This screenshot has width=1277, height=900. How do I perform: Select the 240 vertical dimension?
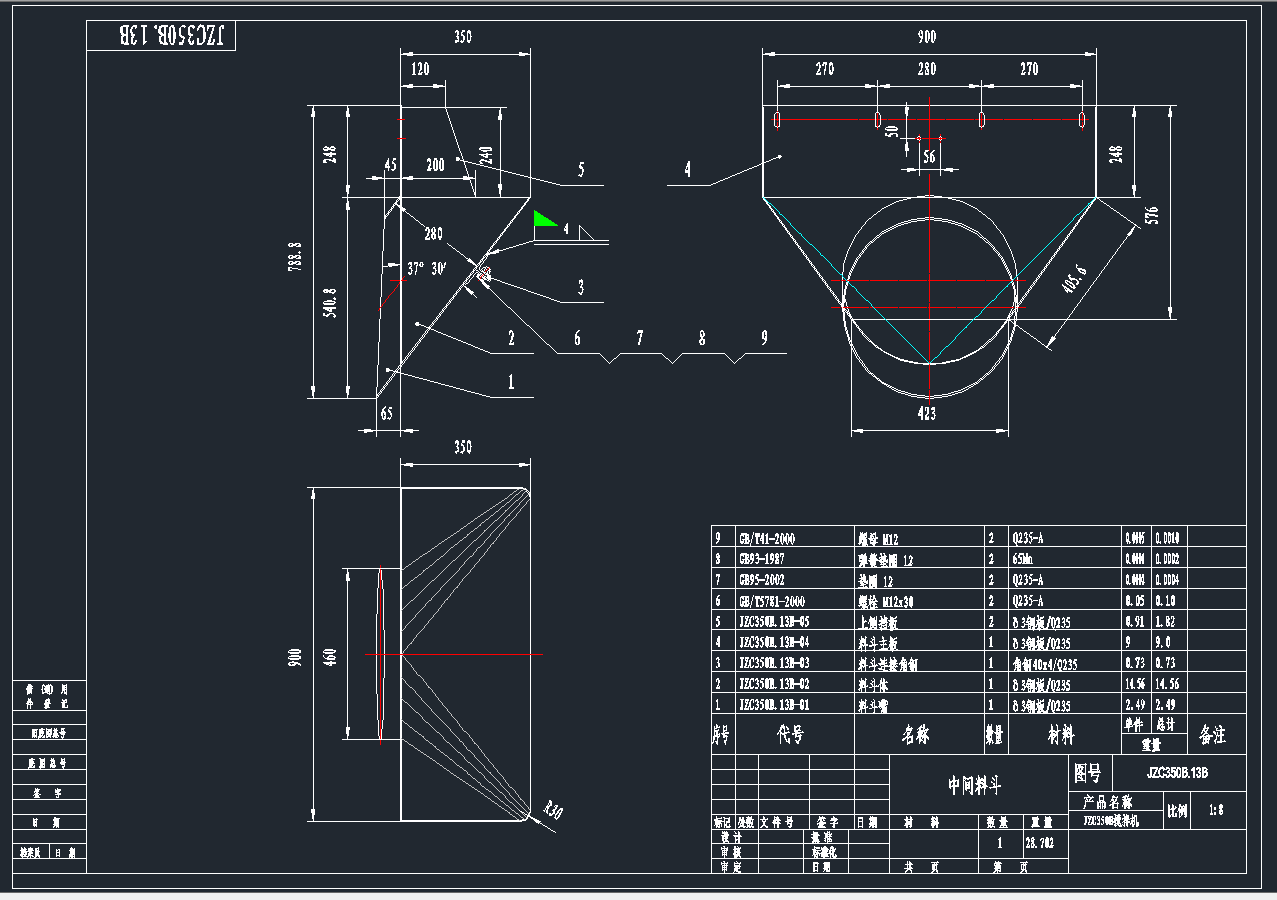pyautogui.click(x=486, y=155)
